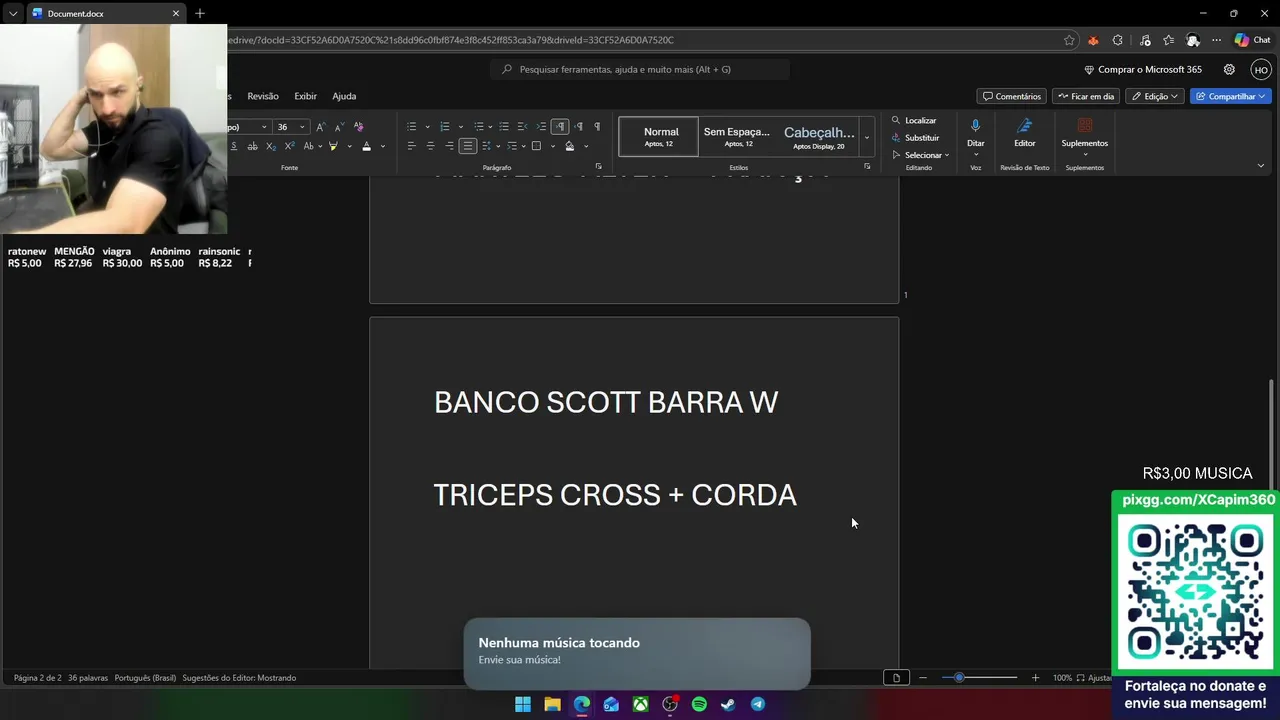Show paragraph marks with pilcrow icon
The width and height of the screenshot is (1280, 720).
point(597,127)
